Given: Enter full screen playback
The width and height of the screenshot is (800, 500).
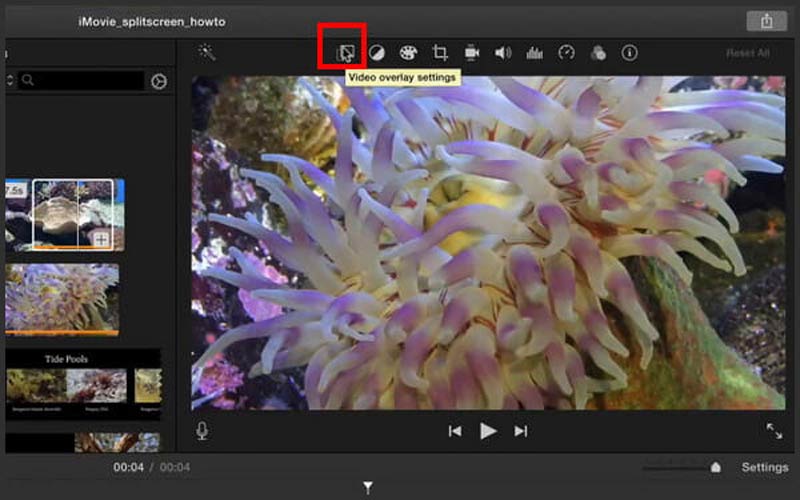Looking at the screenshot, I should [x=774, y=431].
